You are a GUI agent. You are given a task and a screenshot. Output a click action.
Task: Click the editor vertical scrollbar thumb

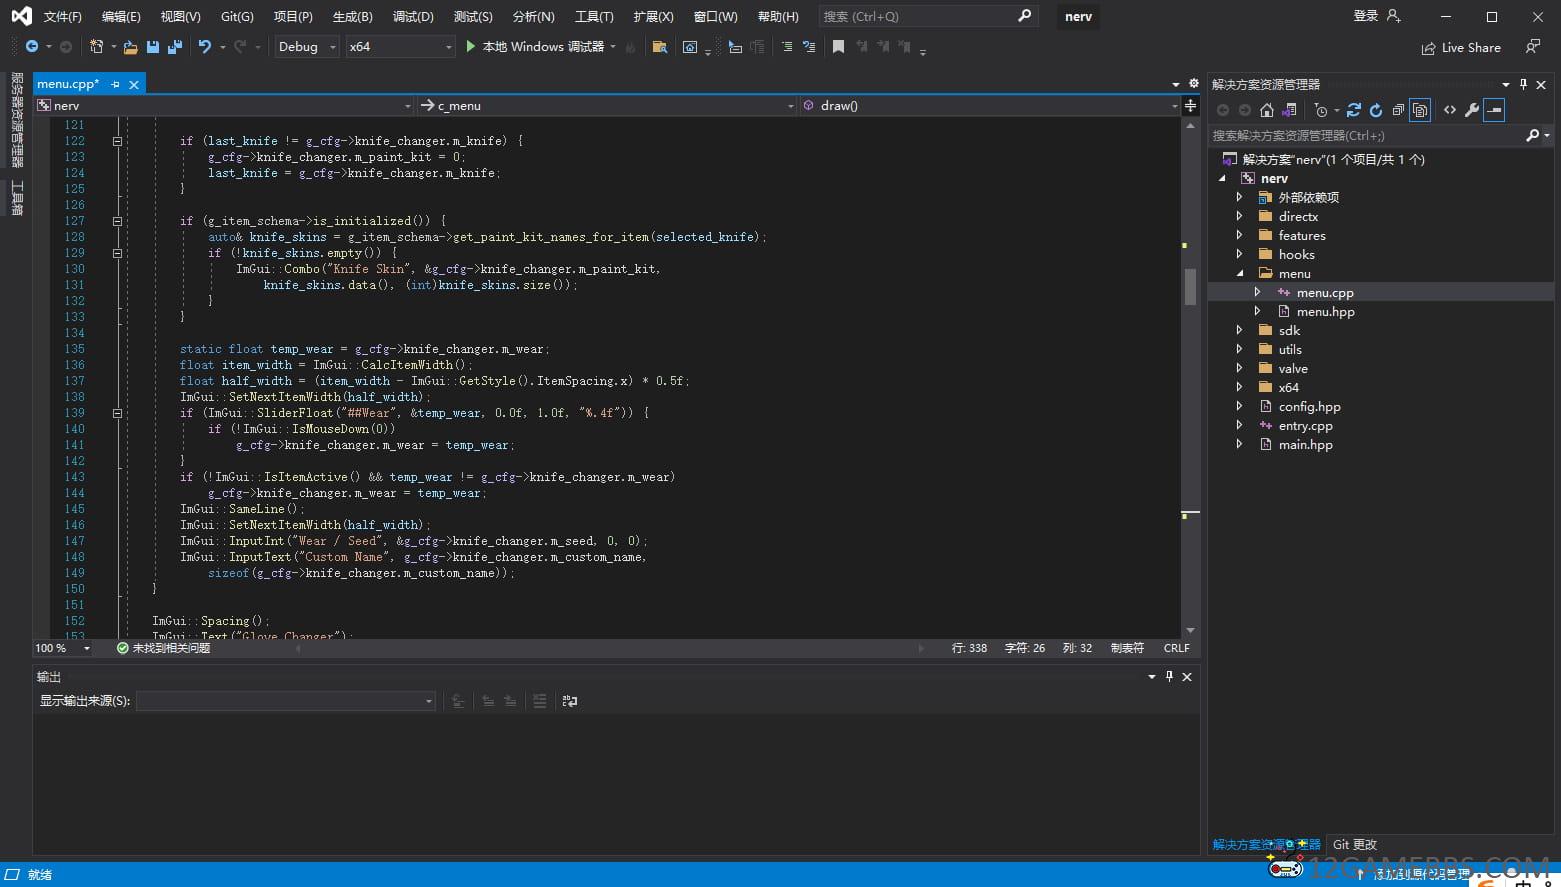click(1190, 286)
